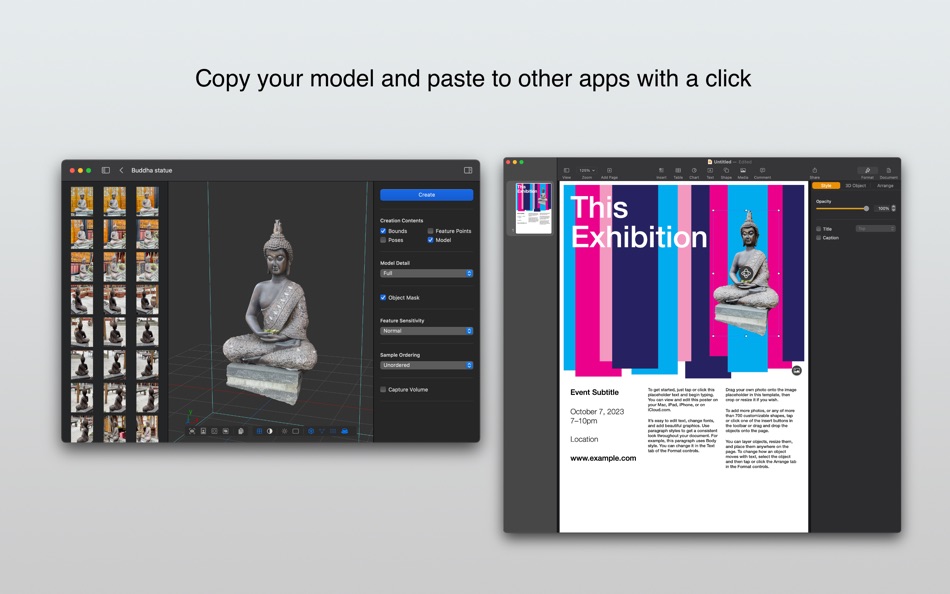The height and width of the screenshot is (594, 950).
Task: Click the www.example.com text on the poster
Action: [603, 458]
